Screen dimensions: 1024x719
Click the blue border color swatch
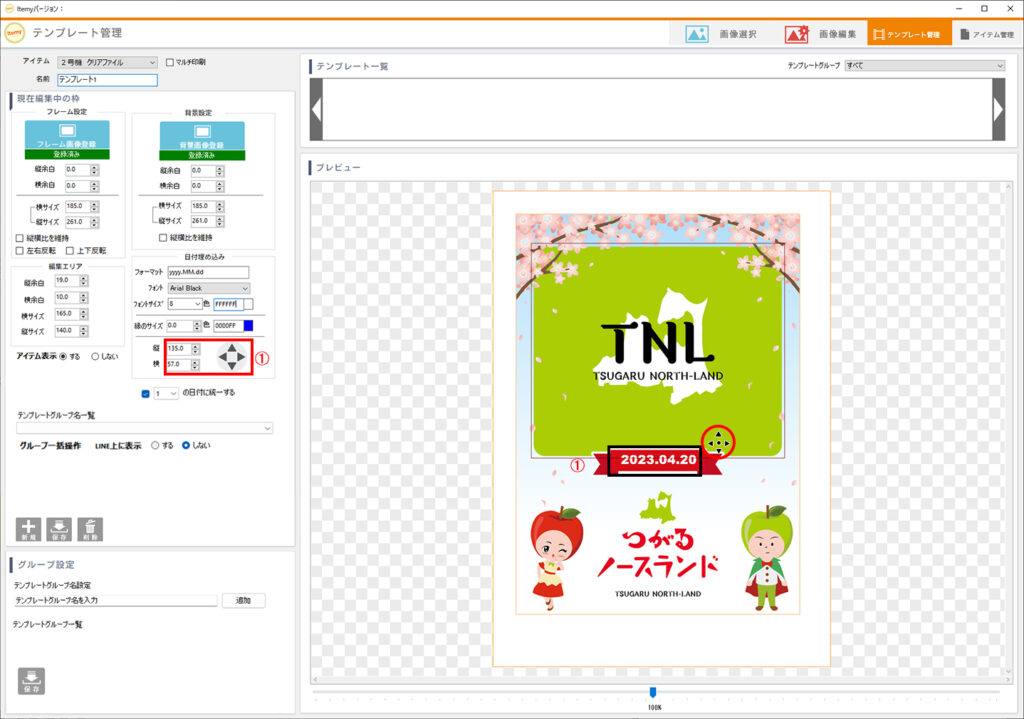[x=248, y=325]
